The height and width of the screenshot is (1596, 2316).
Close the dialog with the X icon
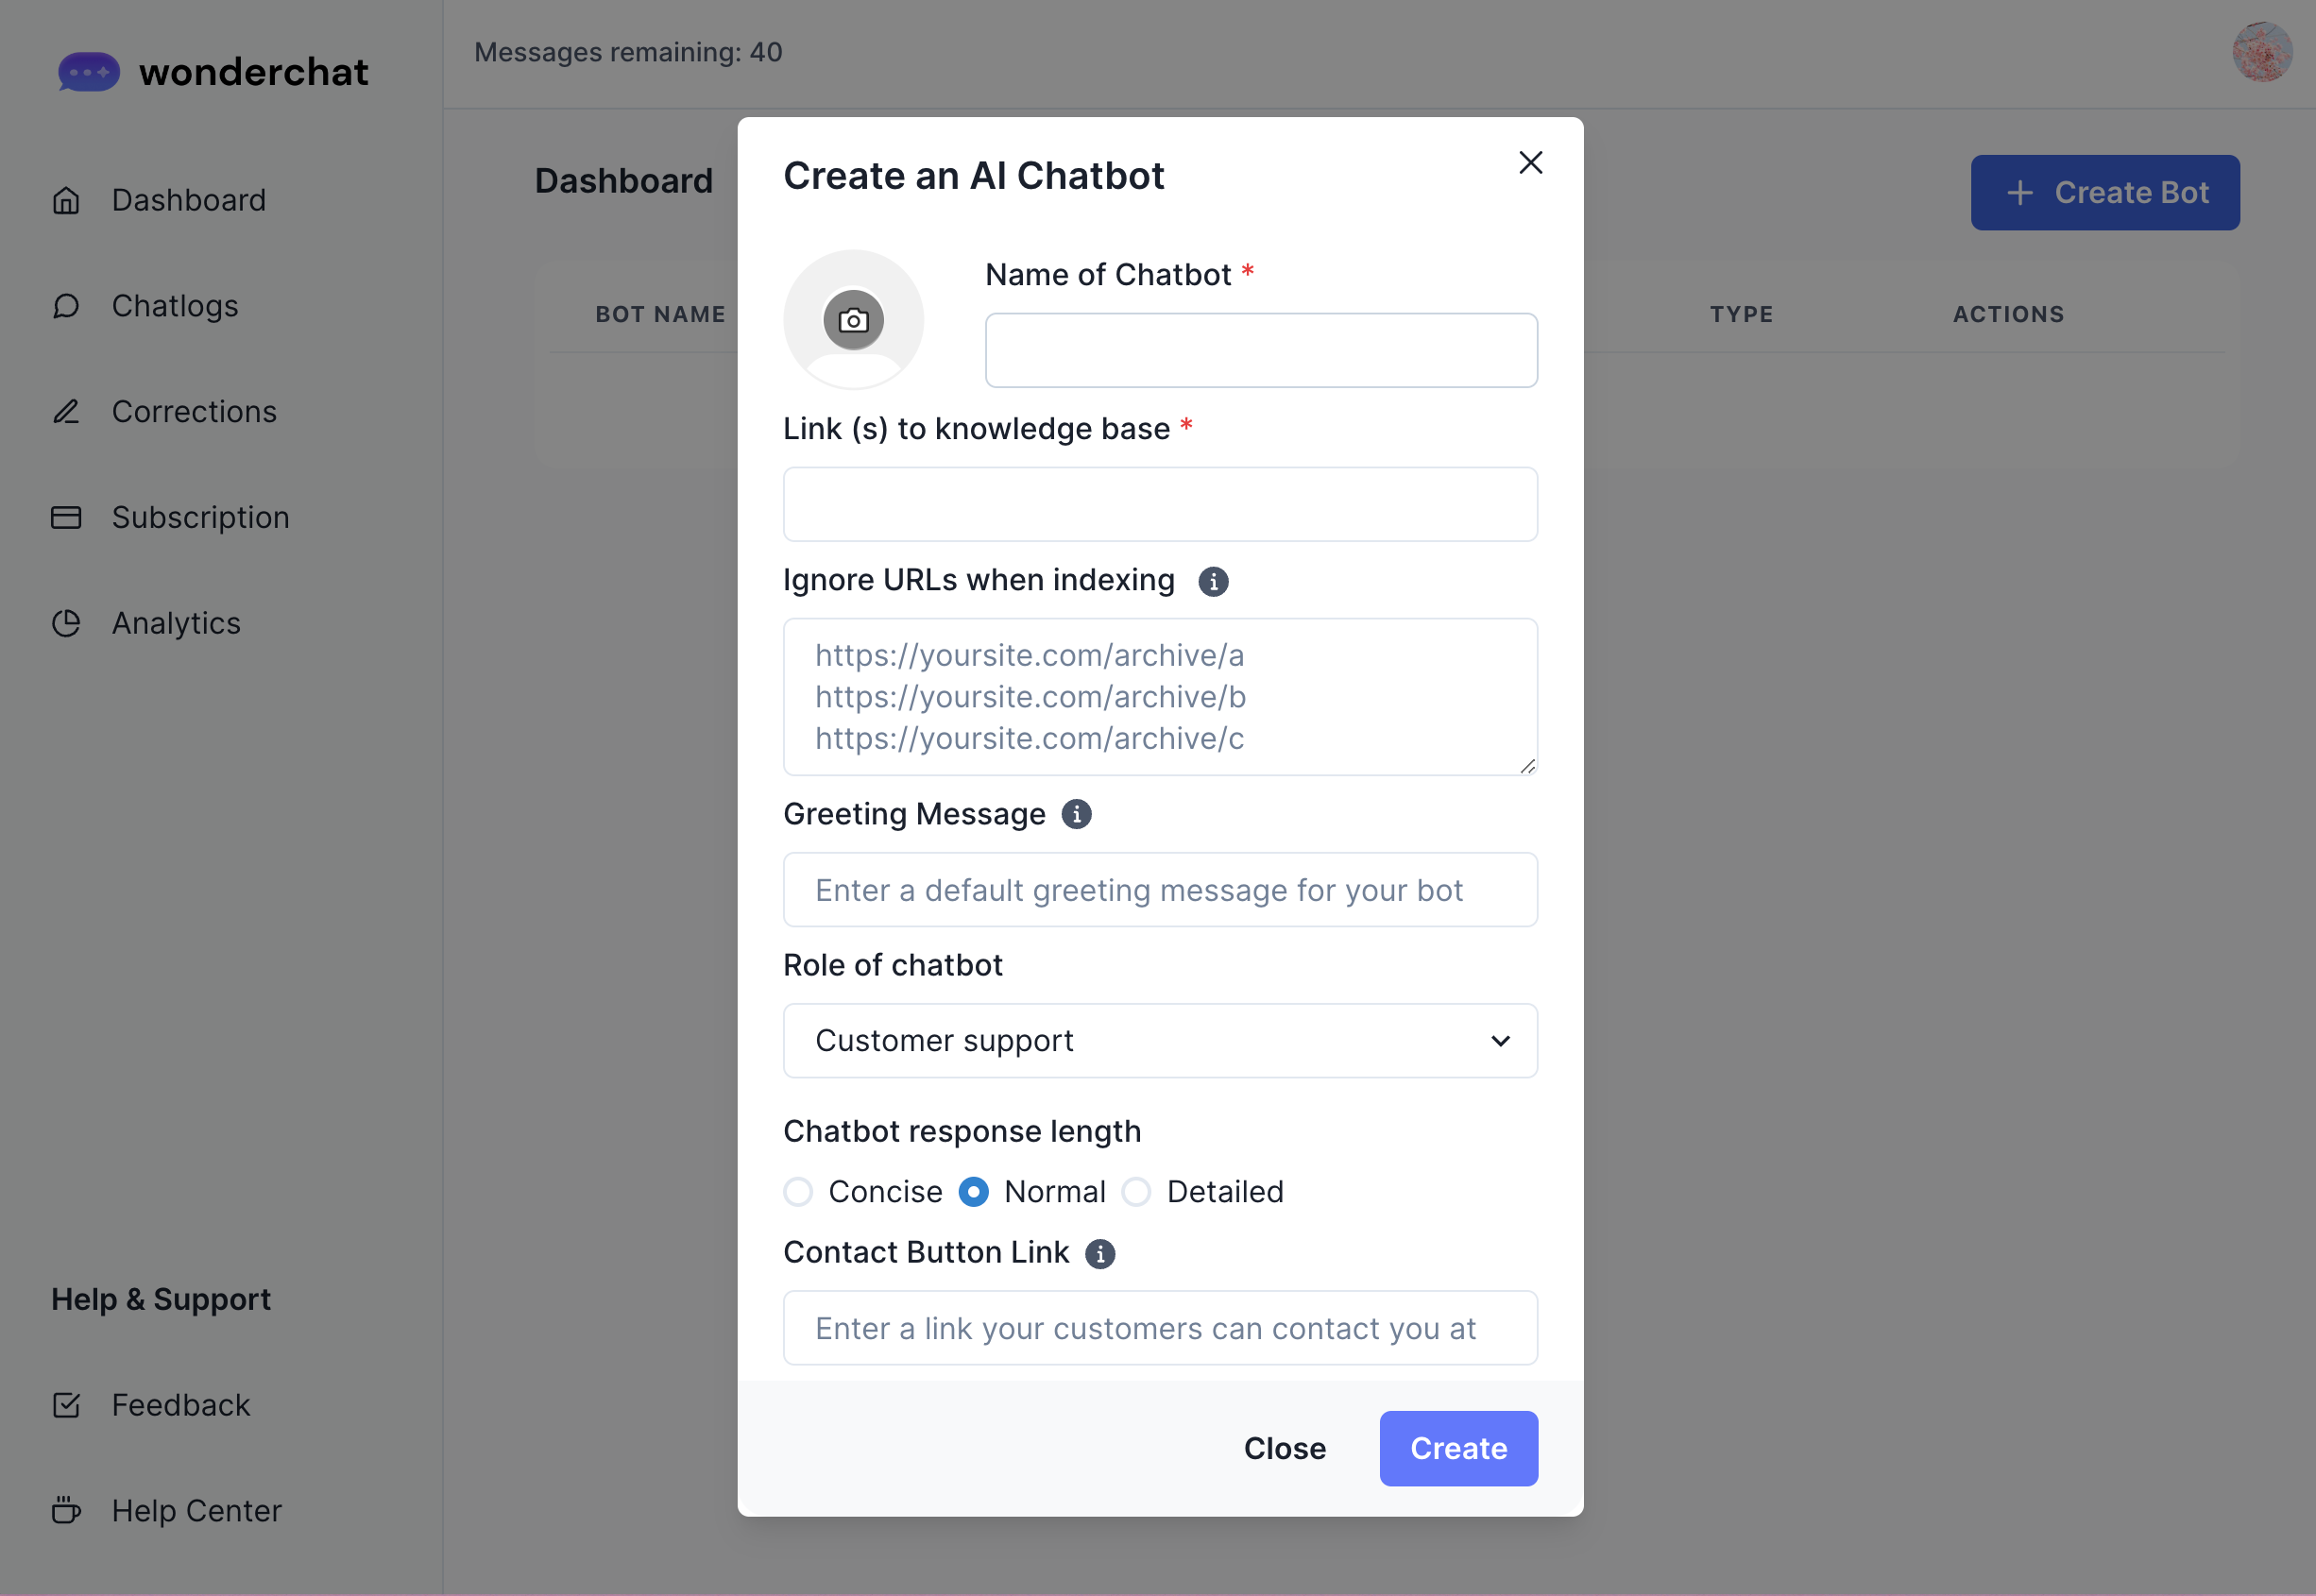tap(1530, 163)
